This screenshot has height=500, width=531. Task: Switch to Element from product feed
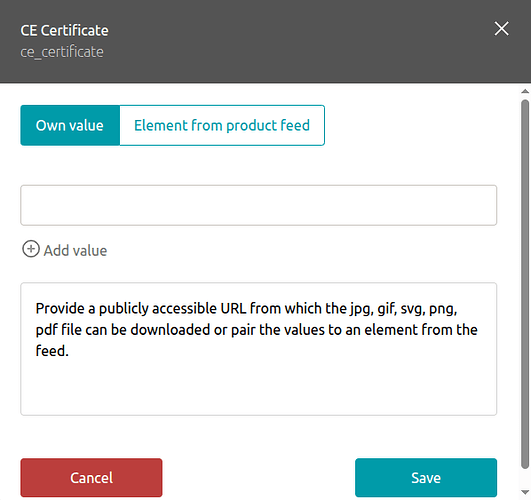pos(222,125)
